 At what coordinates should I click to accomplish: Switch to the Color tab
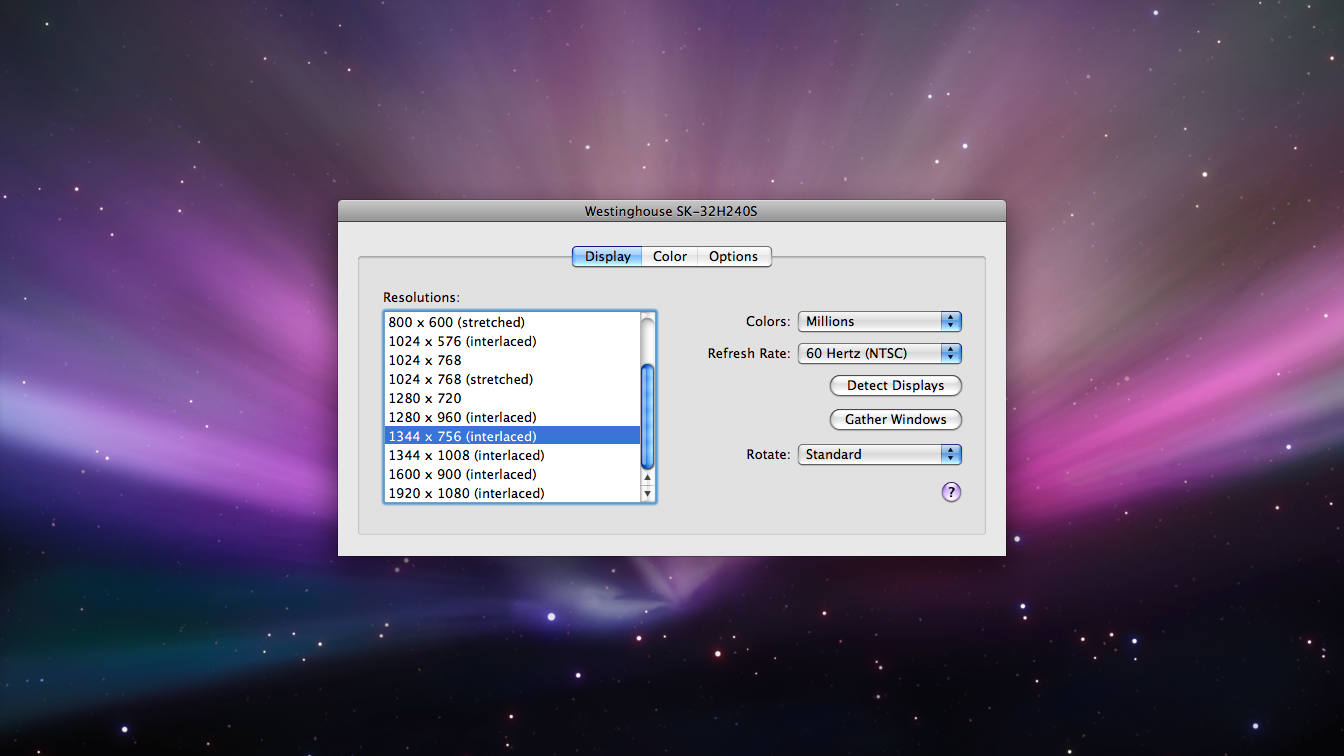click(x=669, y=257)
